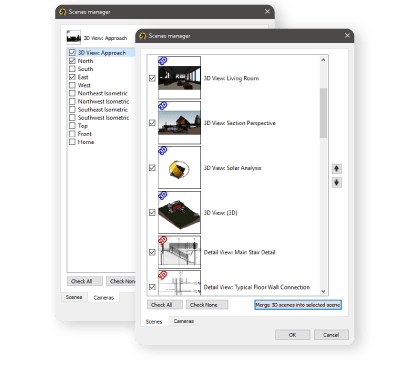Enable the South camera checkbox
Viewport: 411px width, 371px height.
click(x=72, y=69)
